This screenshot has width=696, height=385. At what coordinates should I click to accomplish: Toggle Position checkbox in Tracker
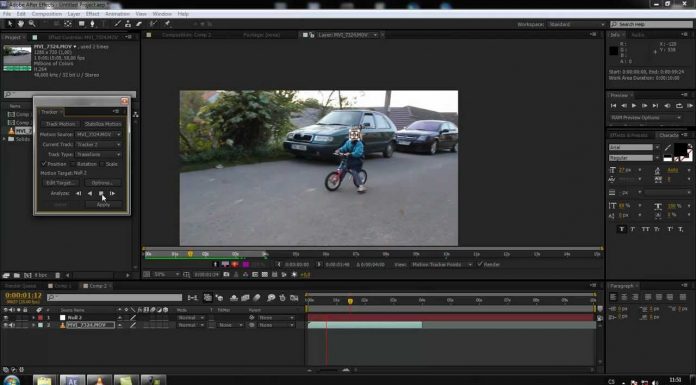[x=44, y=164]
